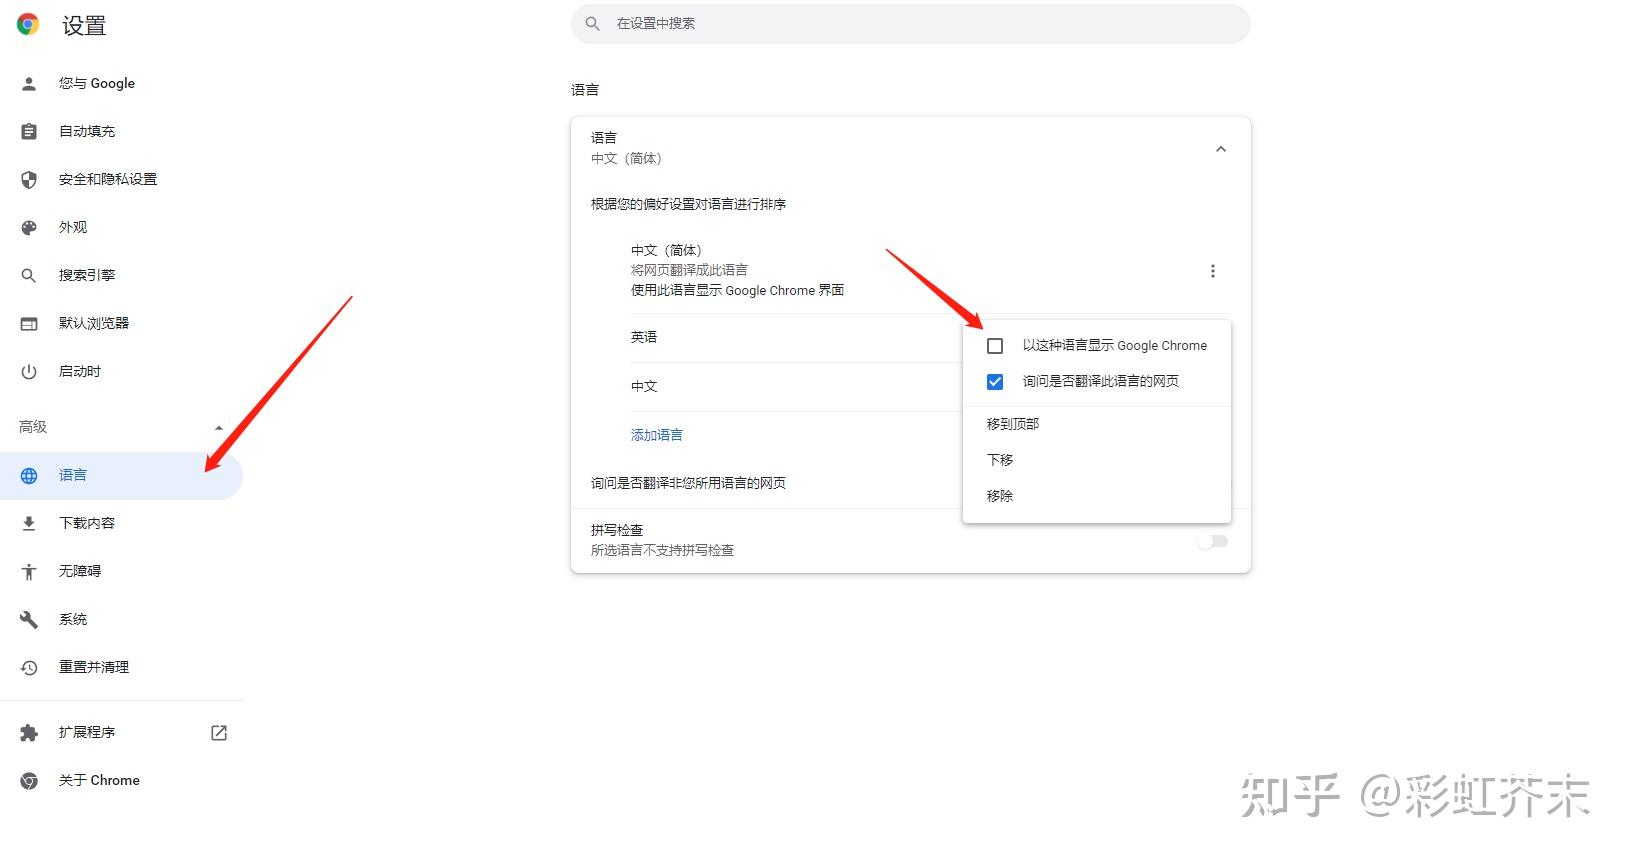Click 使用此语言显示 Google Chrome 界面 text

click(x=737, y=291)
